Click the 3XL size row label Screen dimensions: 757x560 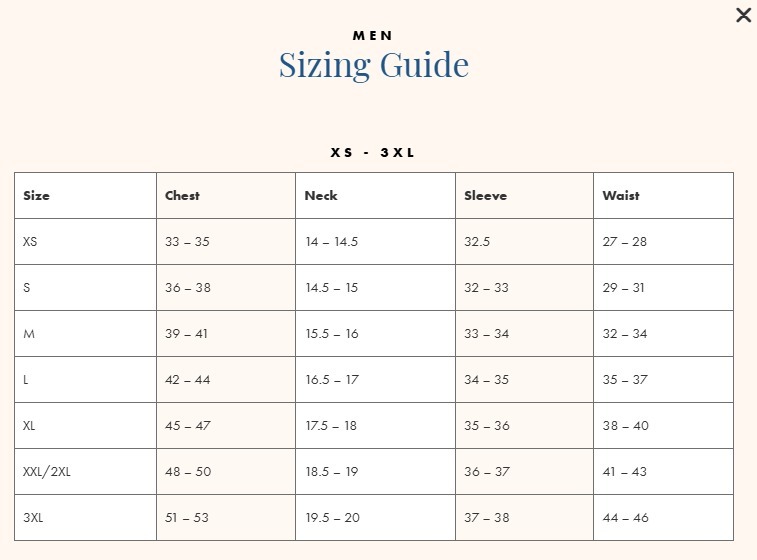pyautogui.click(x=33, y=518)
